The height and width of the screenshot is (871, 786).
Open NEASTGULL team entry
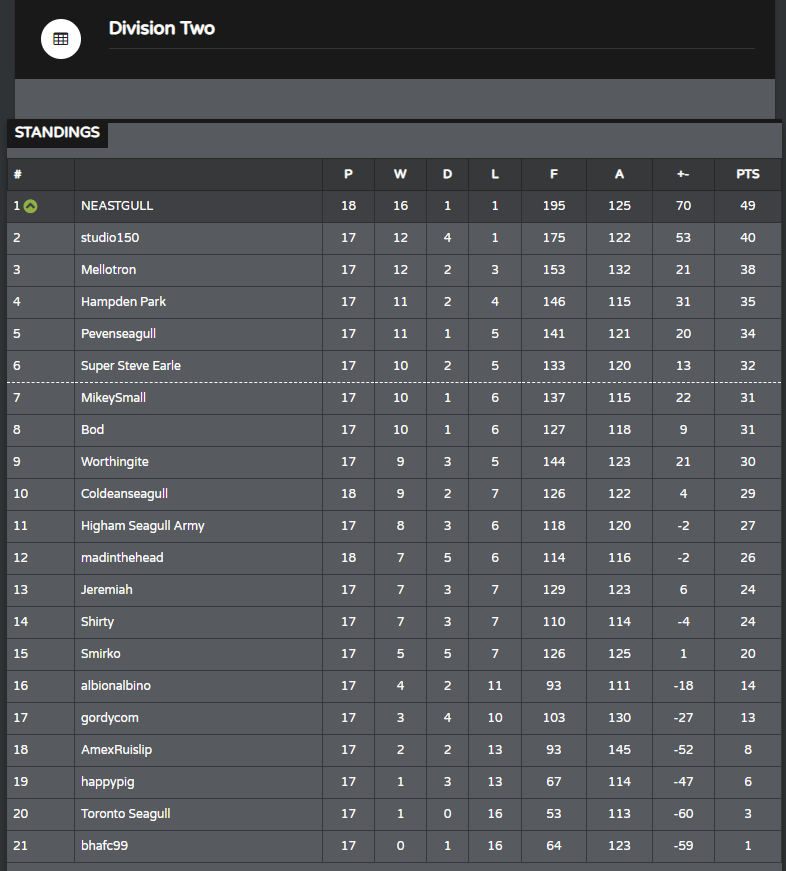tap(117, 206)
